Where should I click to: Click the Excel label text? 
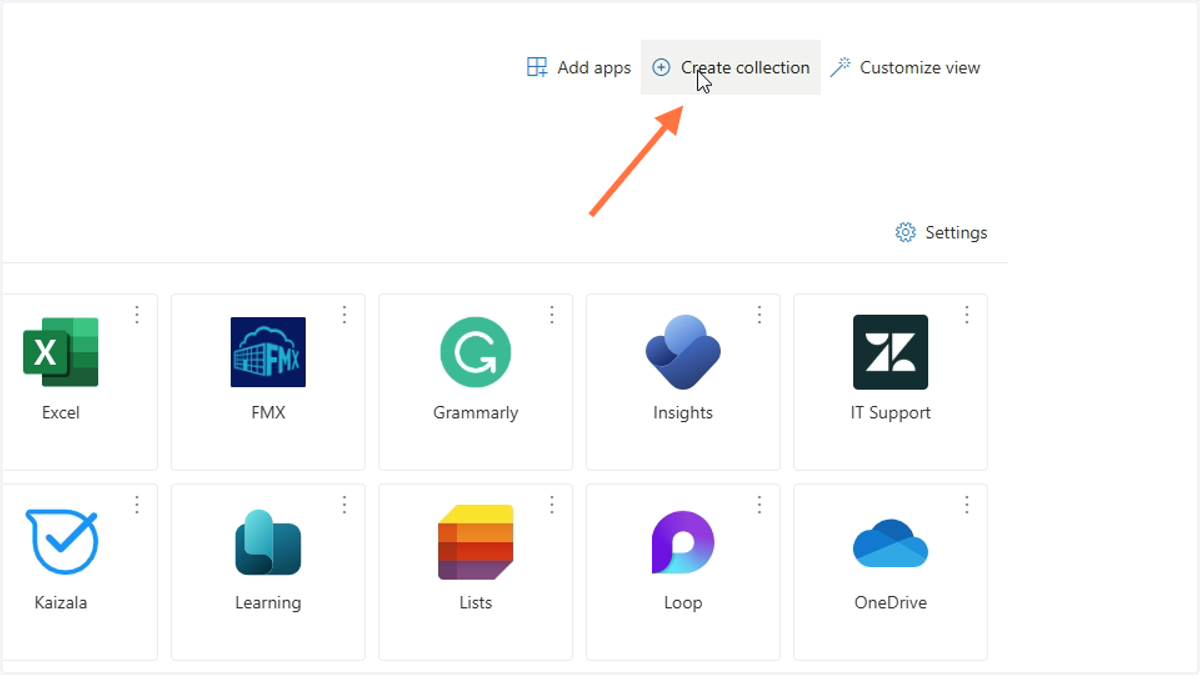pos(61,413)
